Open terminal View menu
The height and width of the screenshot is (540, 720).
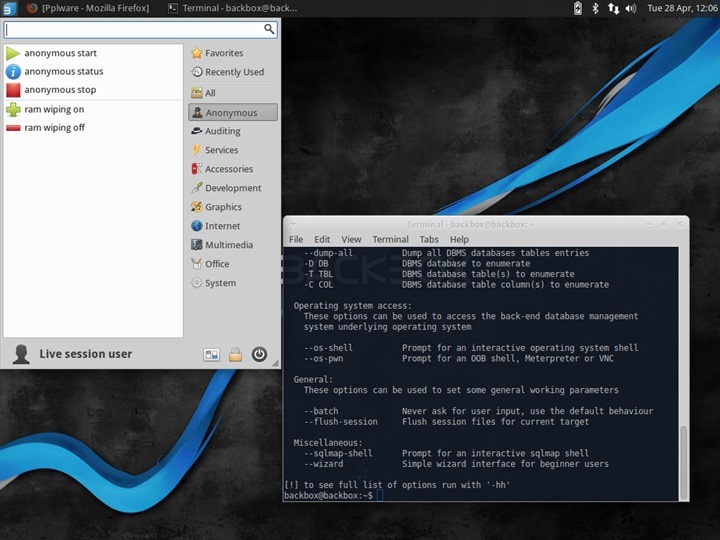[351, 239]
